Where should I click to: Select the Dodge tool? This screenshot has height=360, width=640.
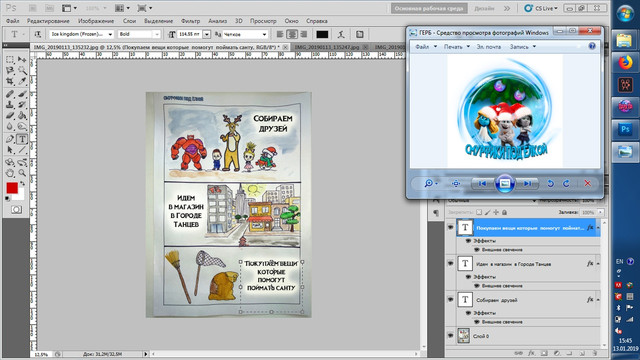(22, 127)
